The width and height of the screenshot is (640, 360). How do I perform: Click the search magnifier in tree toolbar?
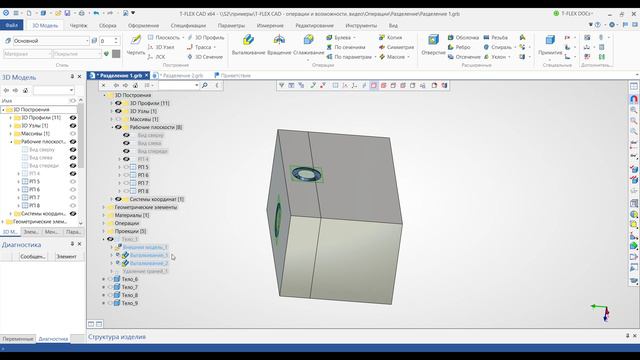[x=205, y=85]
